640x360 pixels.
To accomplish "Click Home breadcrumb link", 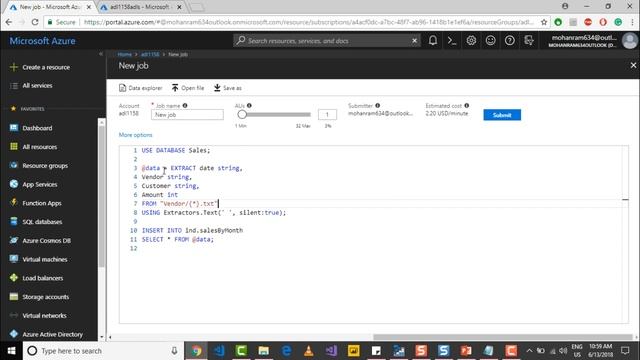I will tap(124, 54).
